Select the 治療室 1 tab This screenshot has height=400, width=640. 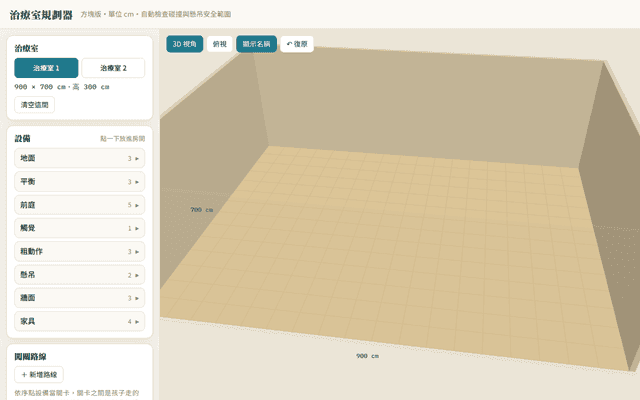(x=46, y=68)
